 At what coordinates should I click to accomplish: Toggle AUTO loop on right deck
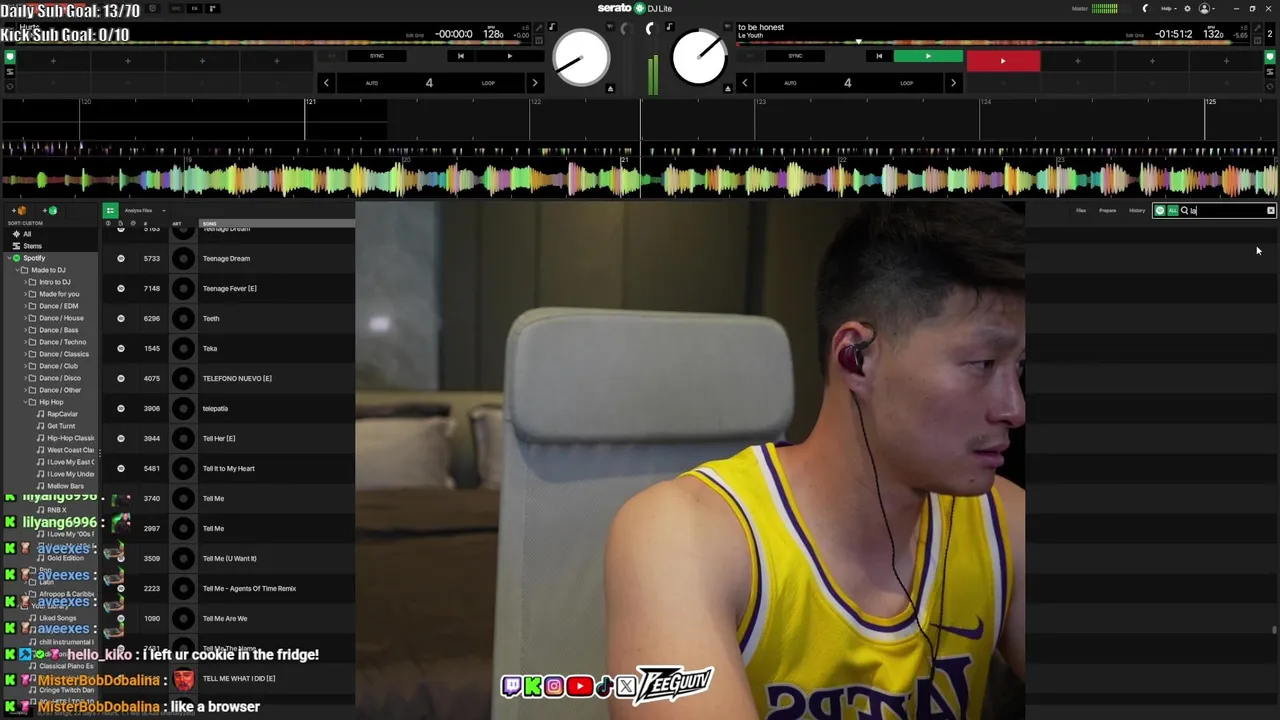[x=790, y=83]
